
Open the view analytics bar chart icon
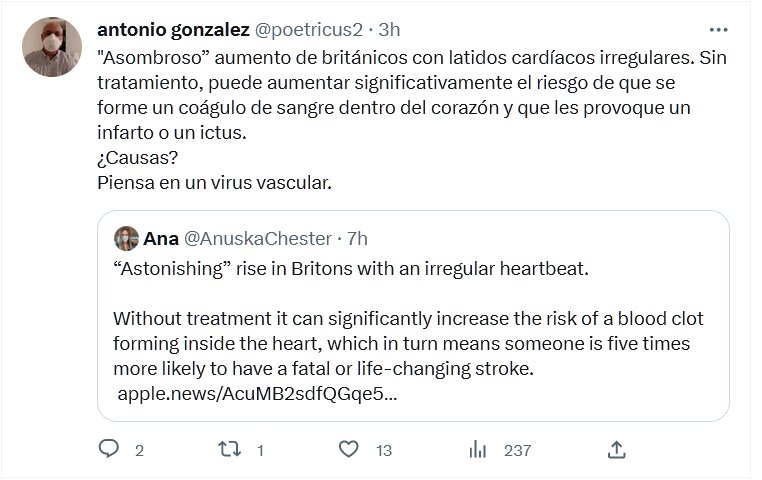point(478,450)
